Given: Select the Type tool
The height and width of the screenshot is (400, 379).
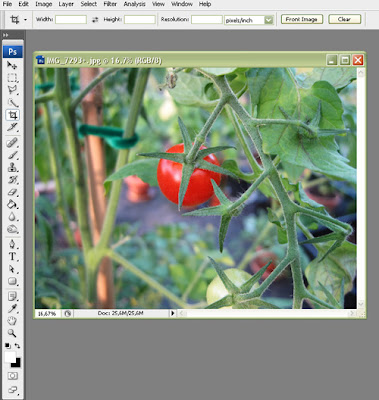Looking at the screenshot, I should coord(13,256).
